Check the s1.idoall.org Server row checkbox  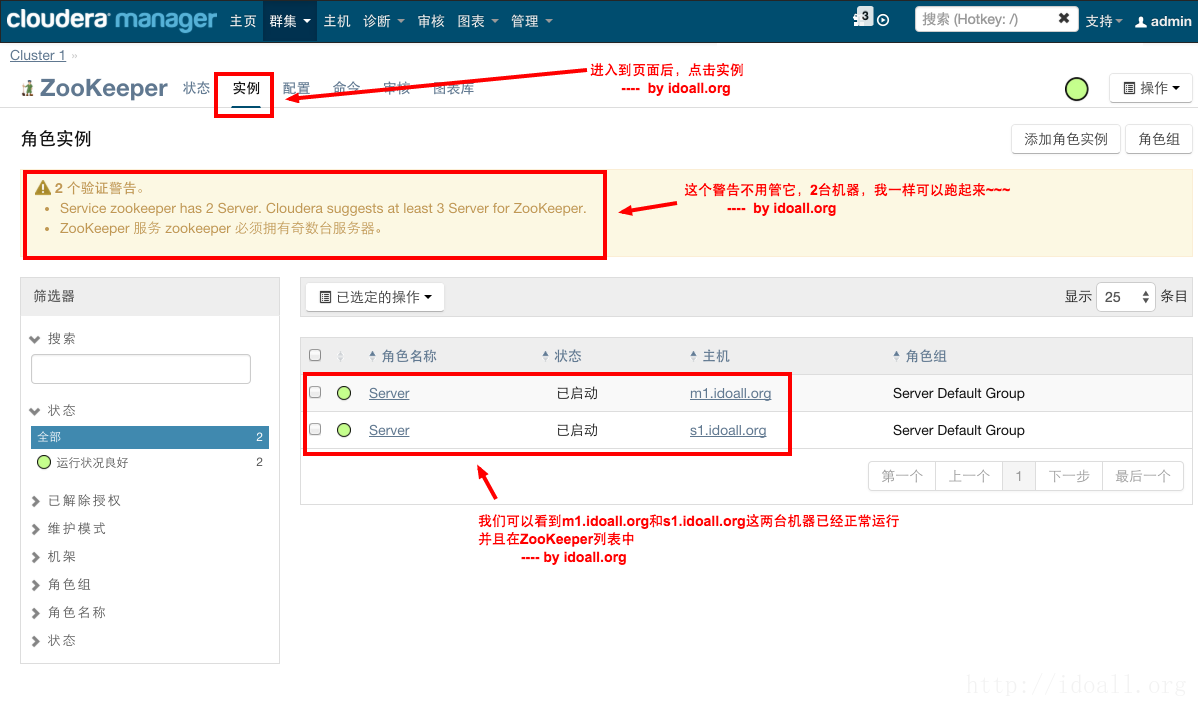click(315, 430)
